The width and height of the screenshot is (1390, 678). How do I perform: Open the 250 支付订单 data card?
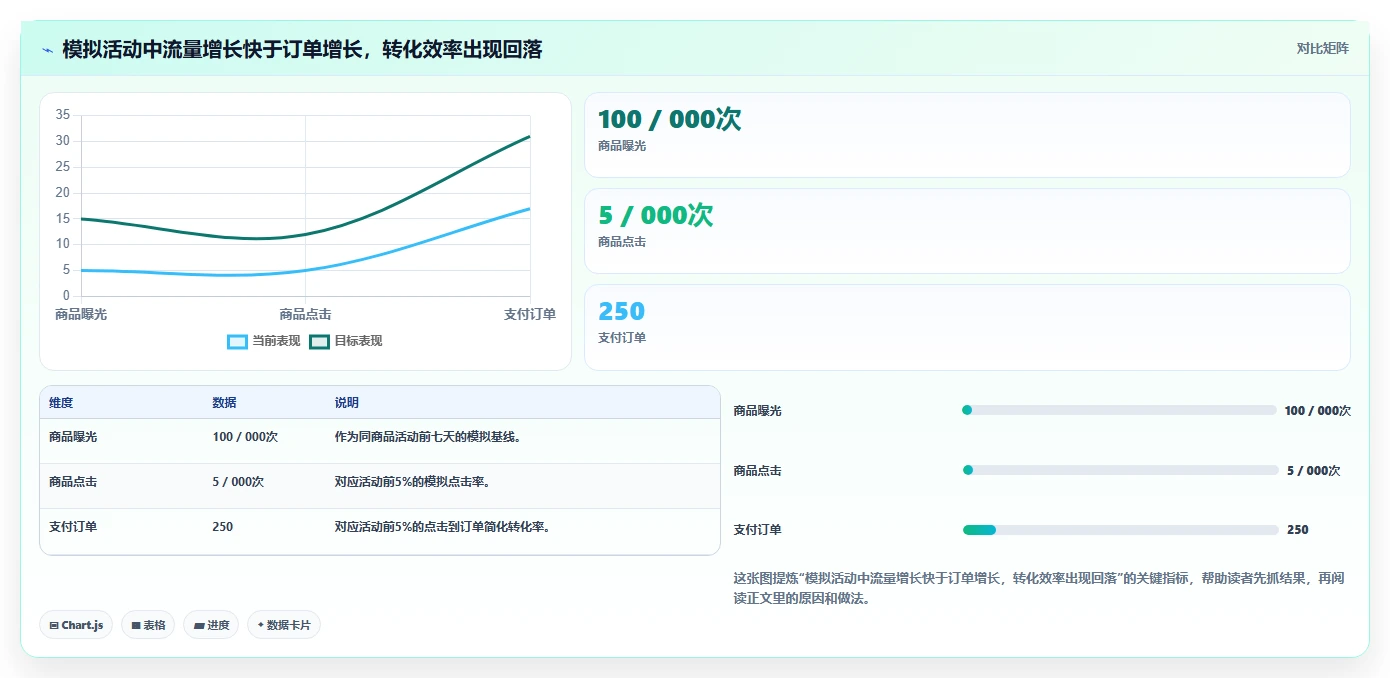click(x=967, y=327)
